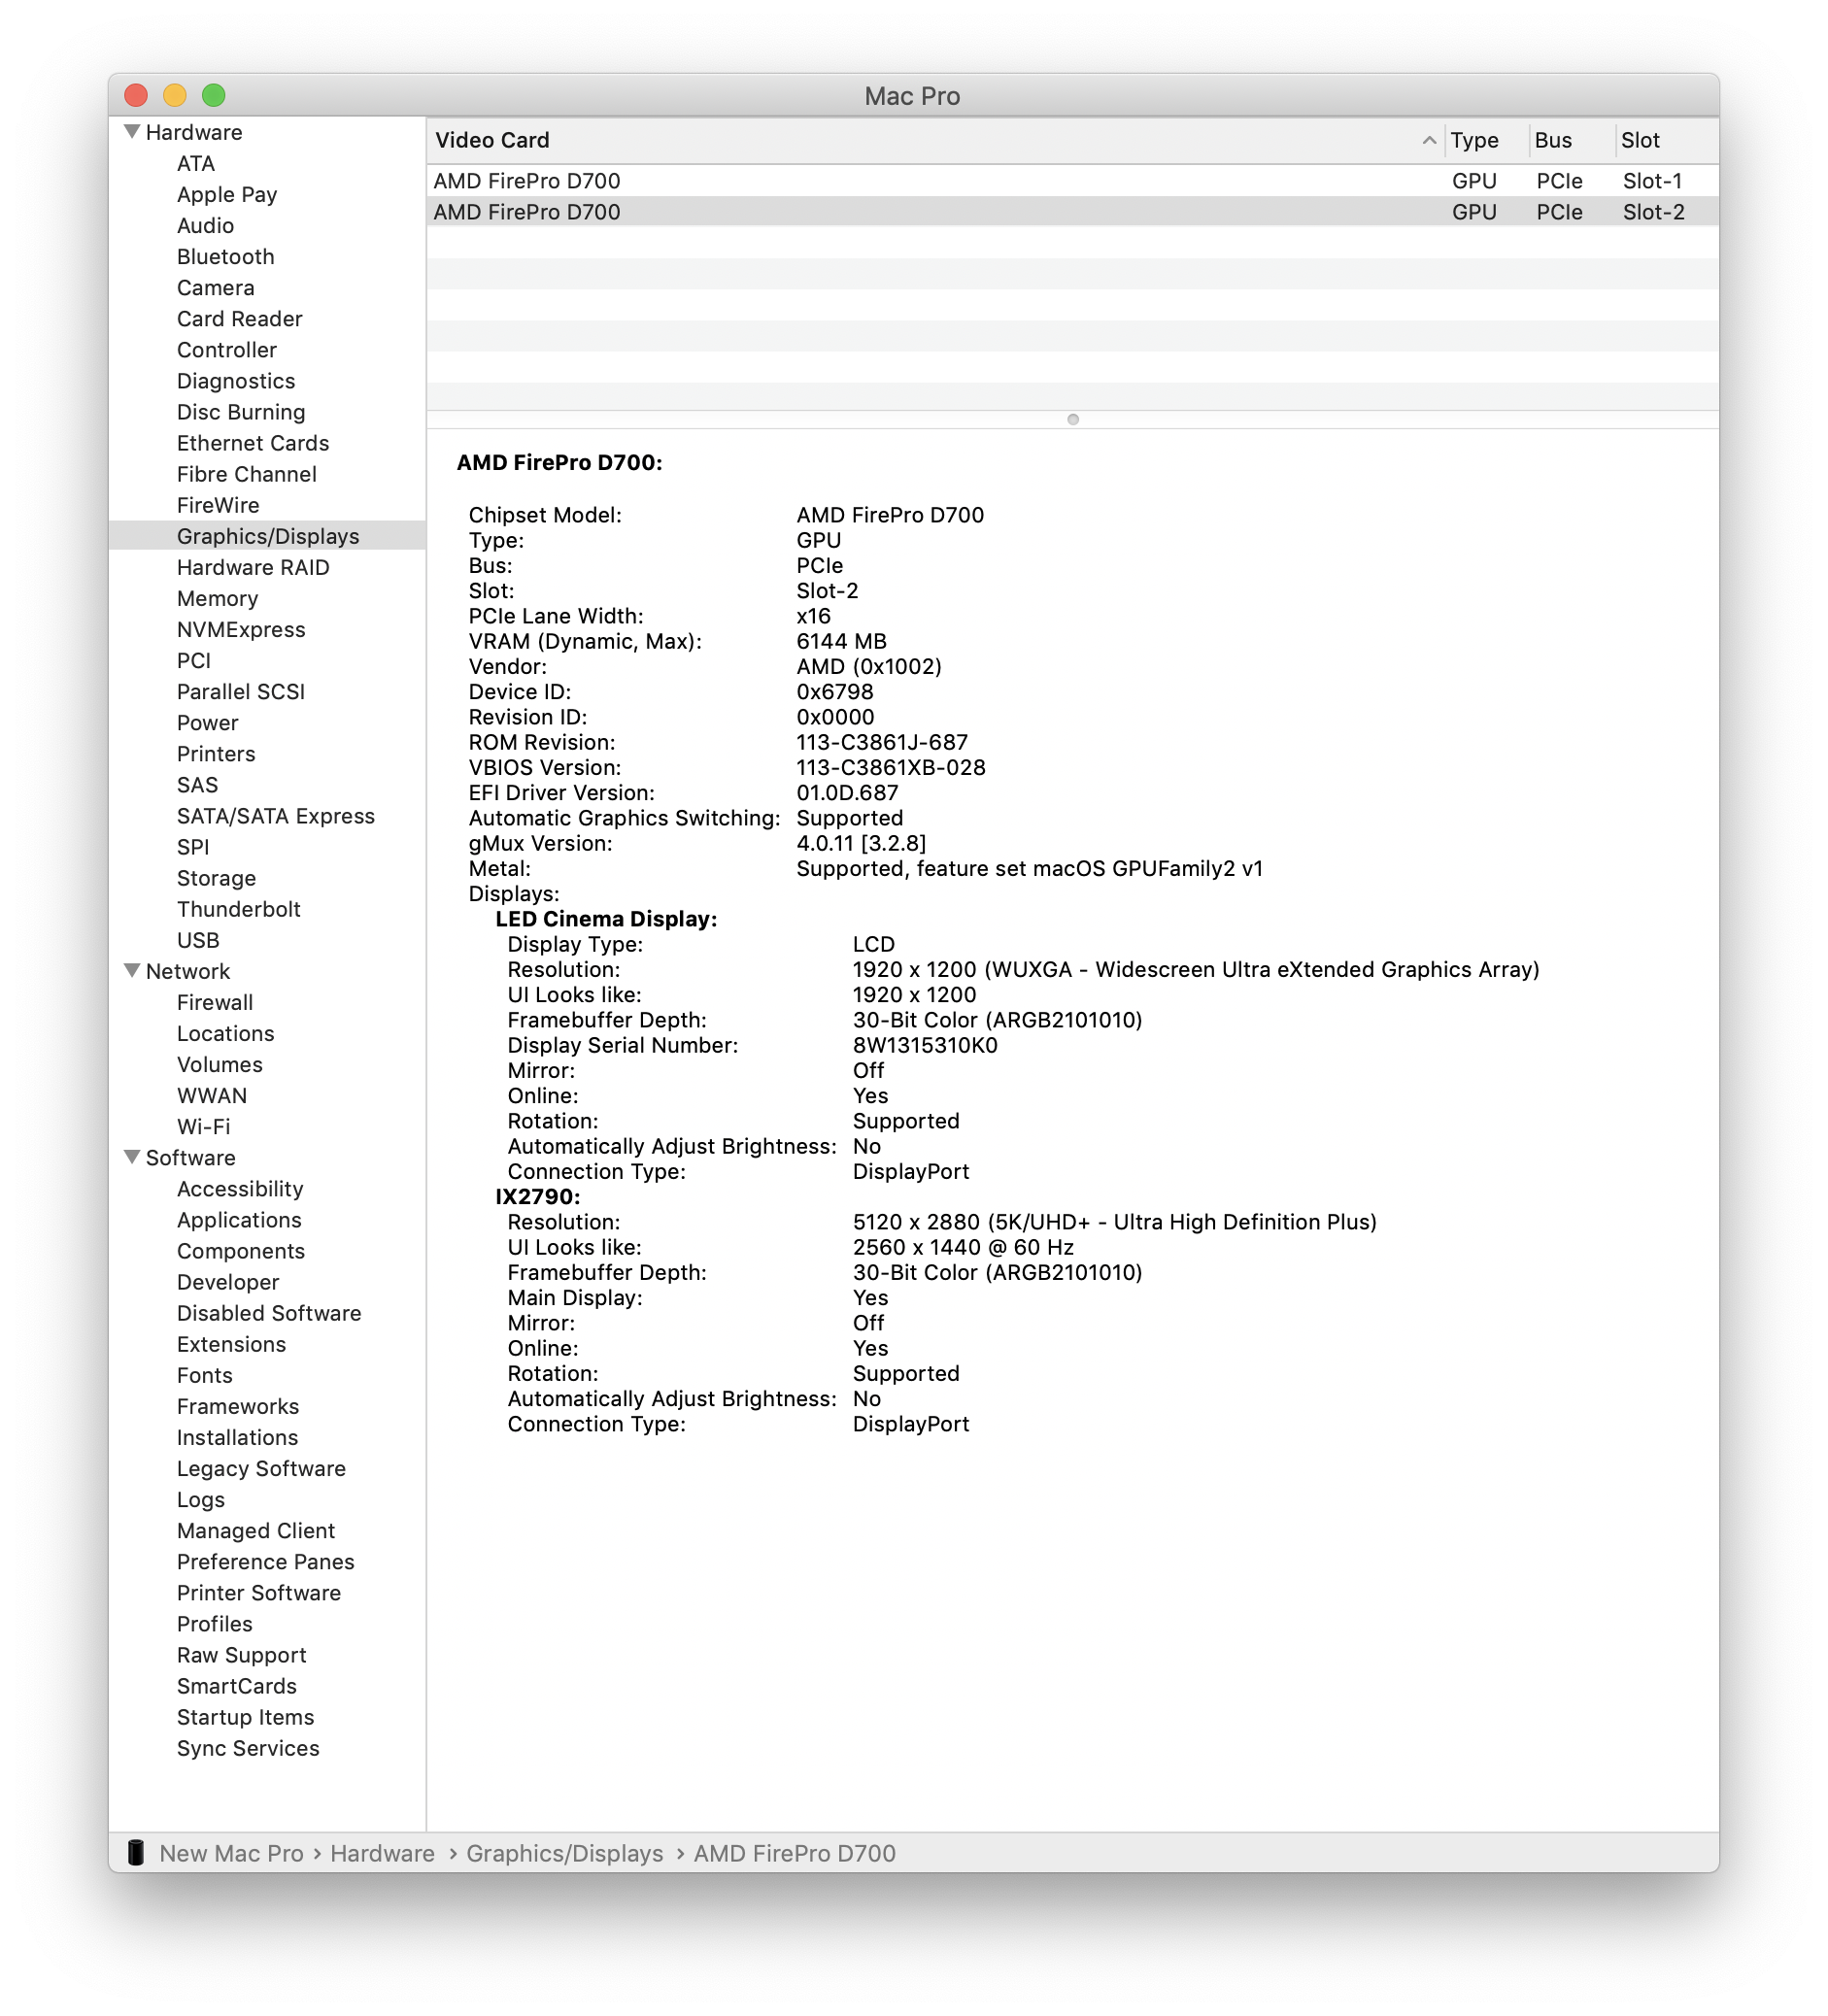Click the green zoom window button
This screenshot has width=1828, height=2016.
213,95
